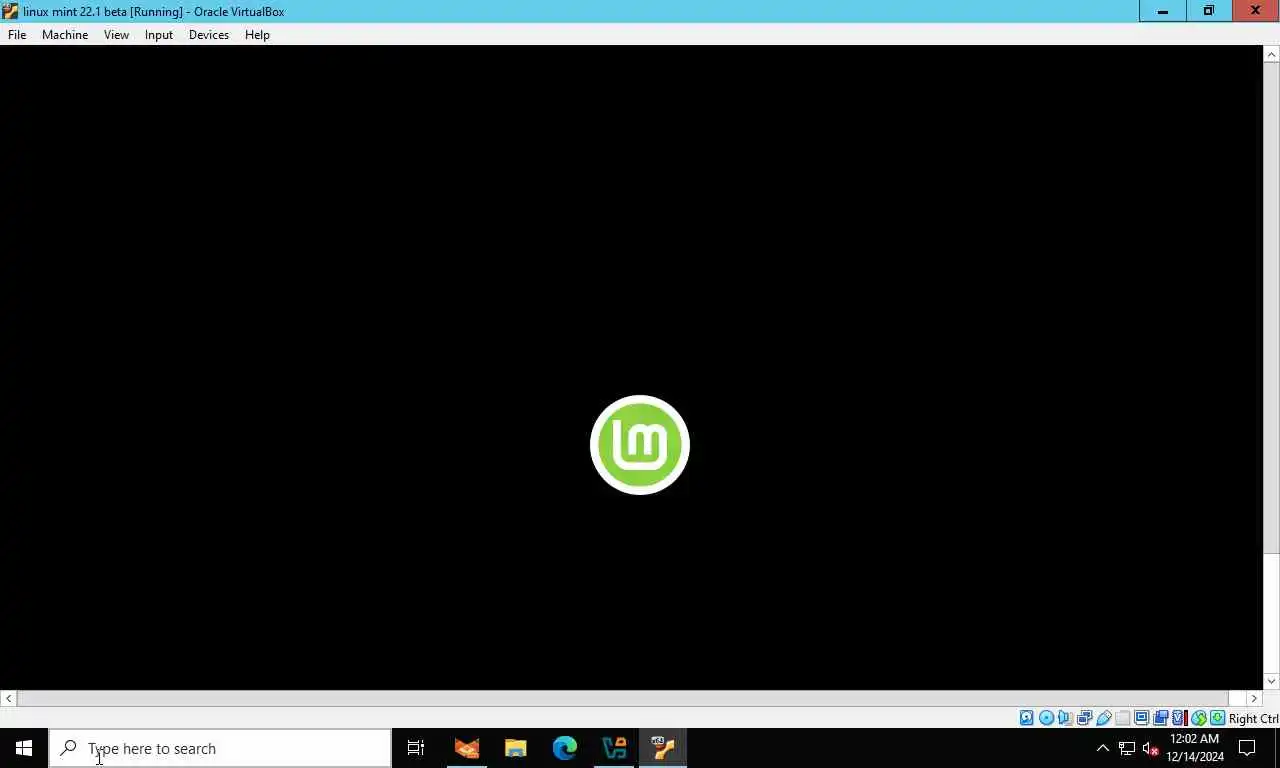Open the Machine menu
Viewport: 1280px width, 768px height.
[65, 34]
